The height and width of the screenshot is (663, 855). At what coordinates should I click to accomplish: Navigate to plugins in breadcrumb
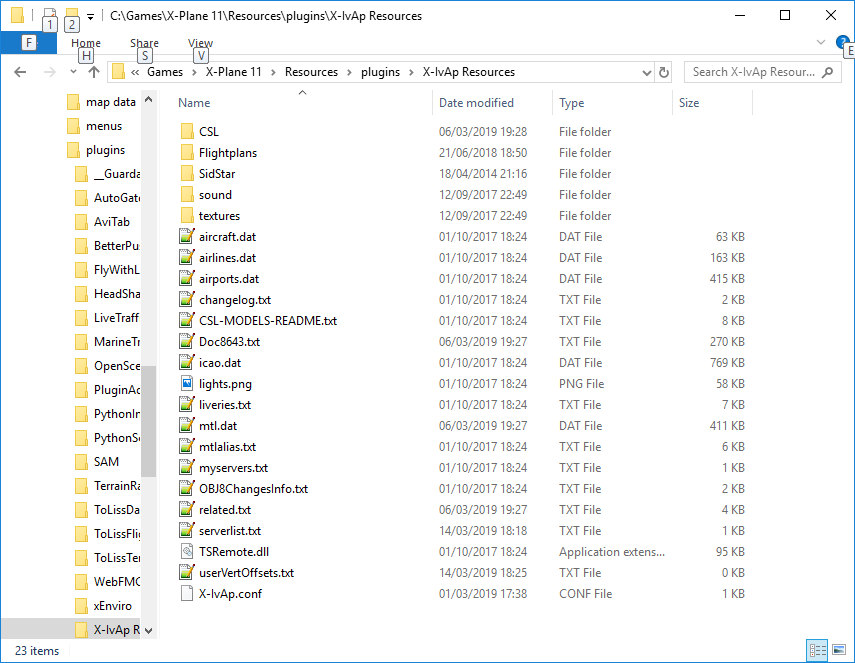click(380, 72)
